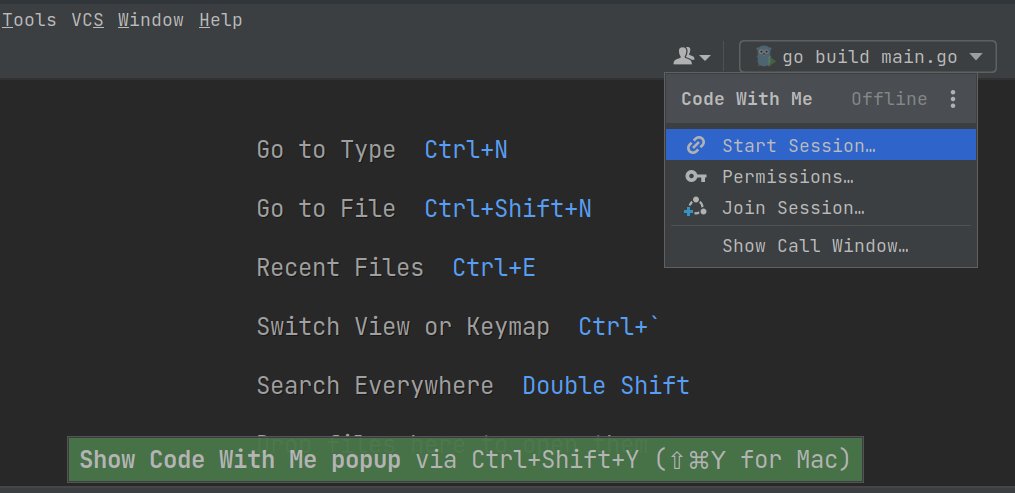Click the green Show Code With Me popup banner
This screenshot has width=1015, height=493.
465,460
